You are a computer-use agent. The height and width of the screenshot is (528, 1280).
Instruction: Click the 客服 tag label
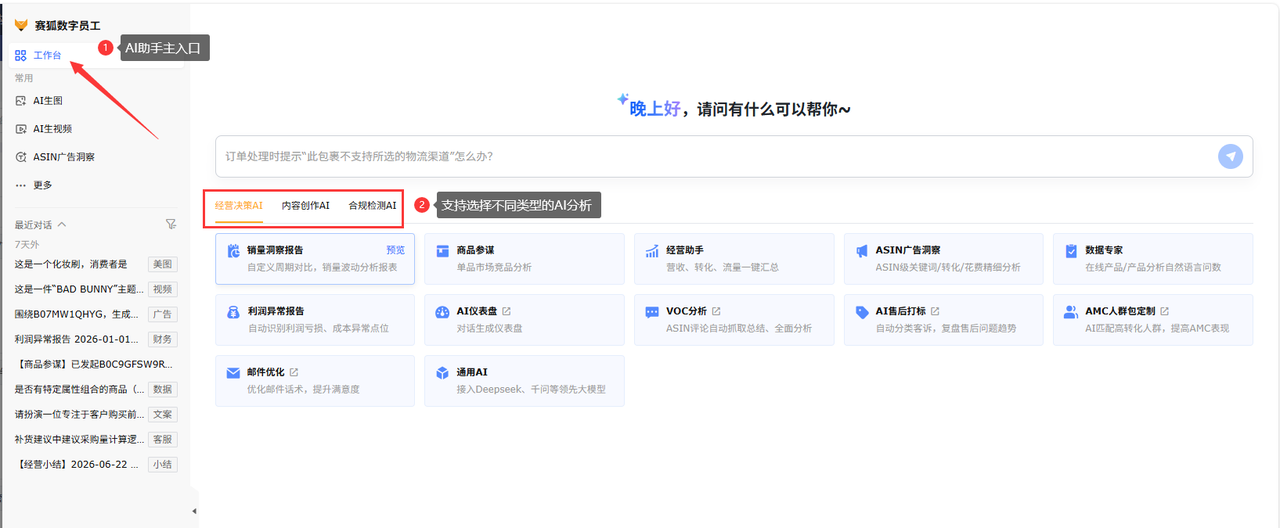[x=163, y=439]
